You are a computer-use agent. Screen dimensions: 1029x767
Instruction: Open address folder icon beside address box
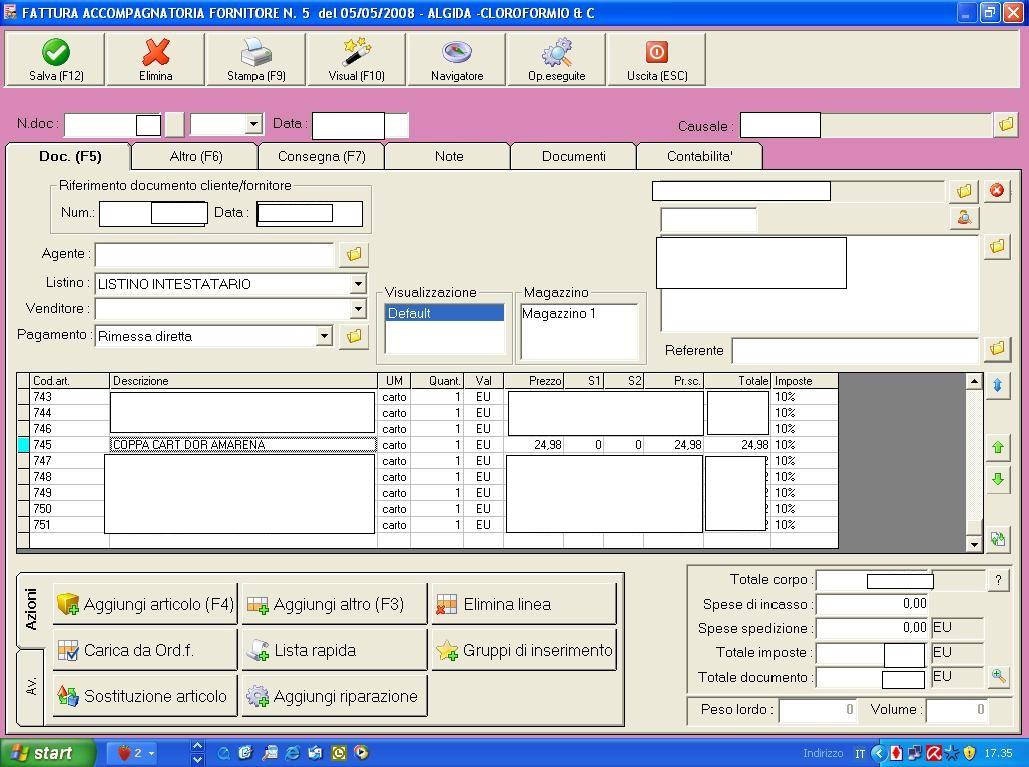pos(997,247)
